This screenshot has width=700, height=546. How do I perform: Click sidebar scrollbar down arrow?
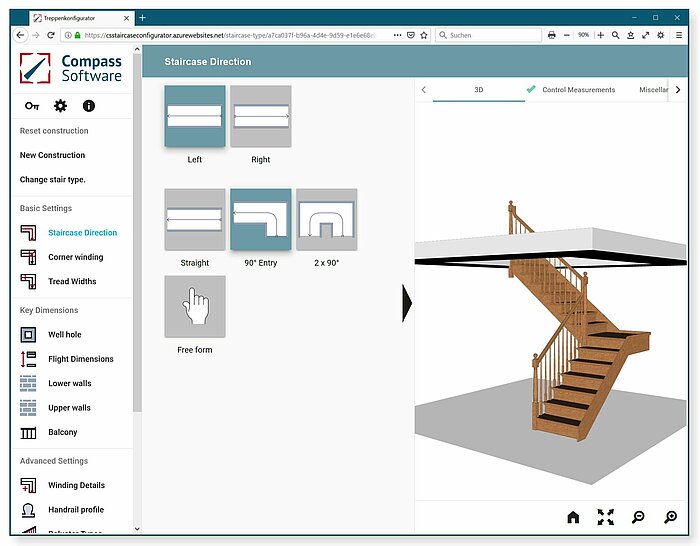[137, 529]
